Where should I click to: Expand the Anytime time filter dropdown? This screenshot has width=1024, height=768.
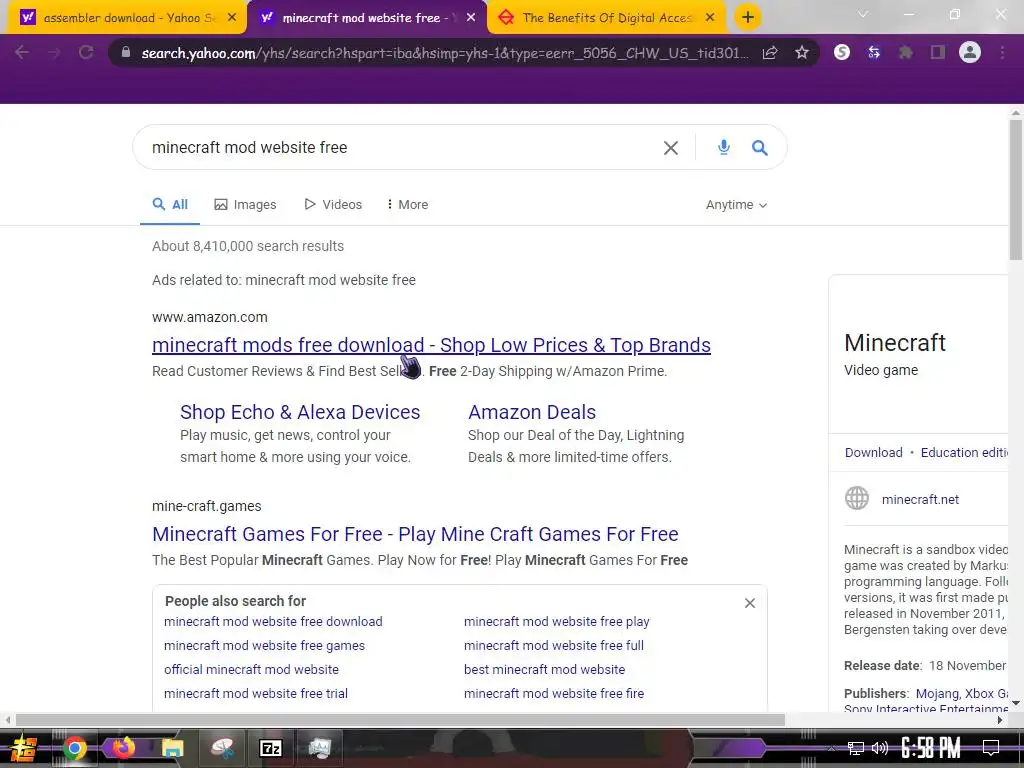736,204
